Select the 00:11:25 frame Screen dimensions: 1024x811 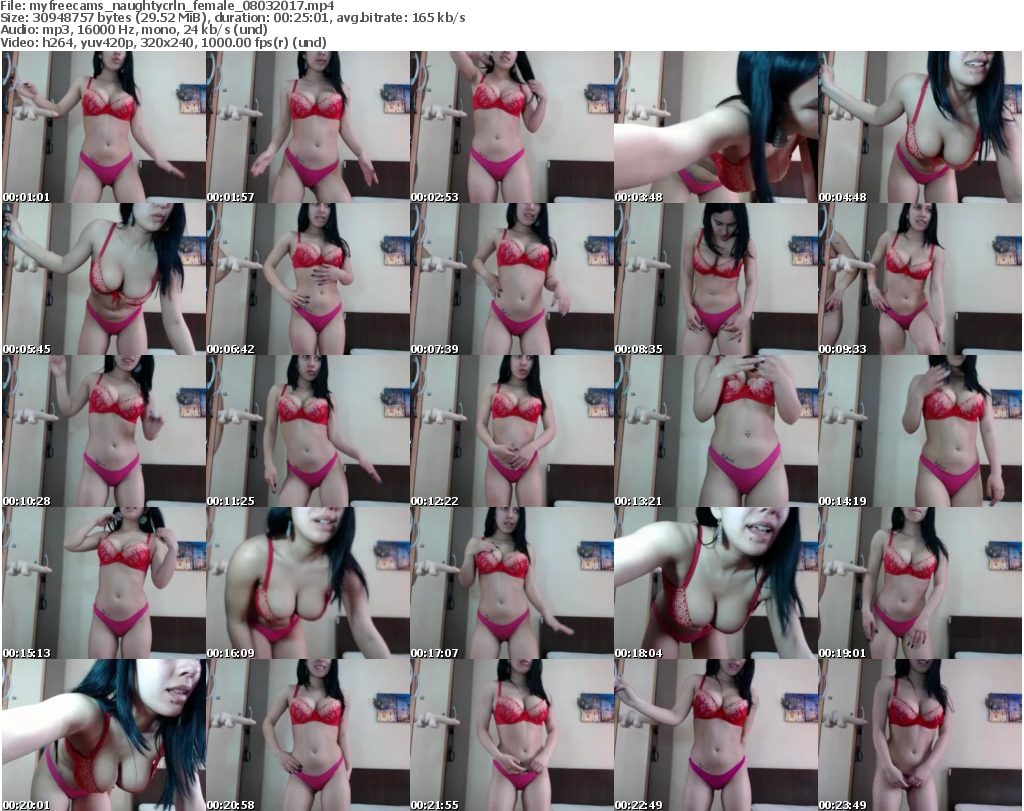[x=308, y=431]
